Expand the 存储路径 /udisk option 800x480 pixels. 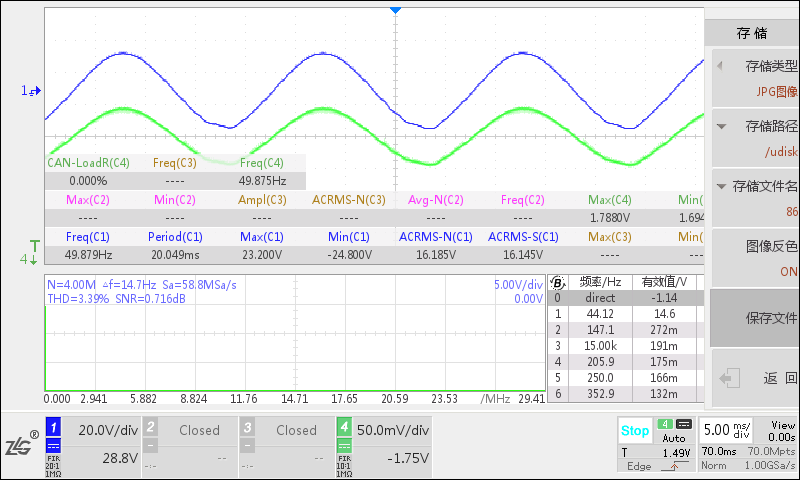755,138
